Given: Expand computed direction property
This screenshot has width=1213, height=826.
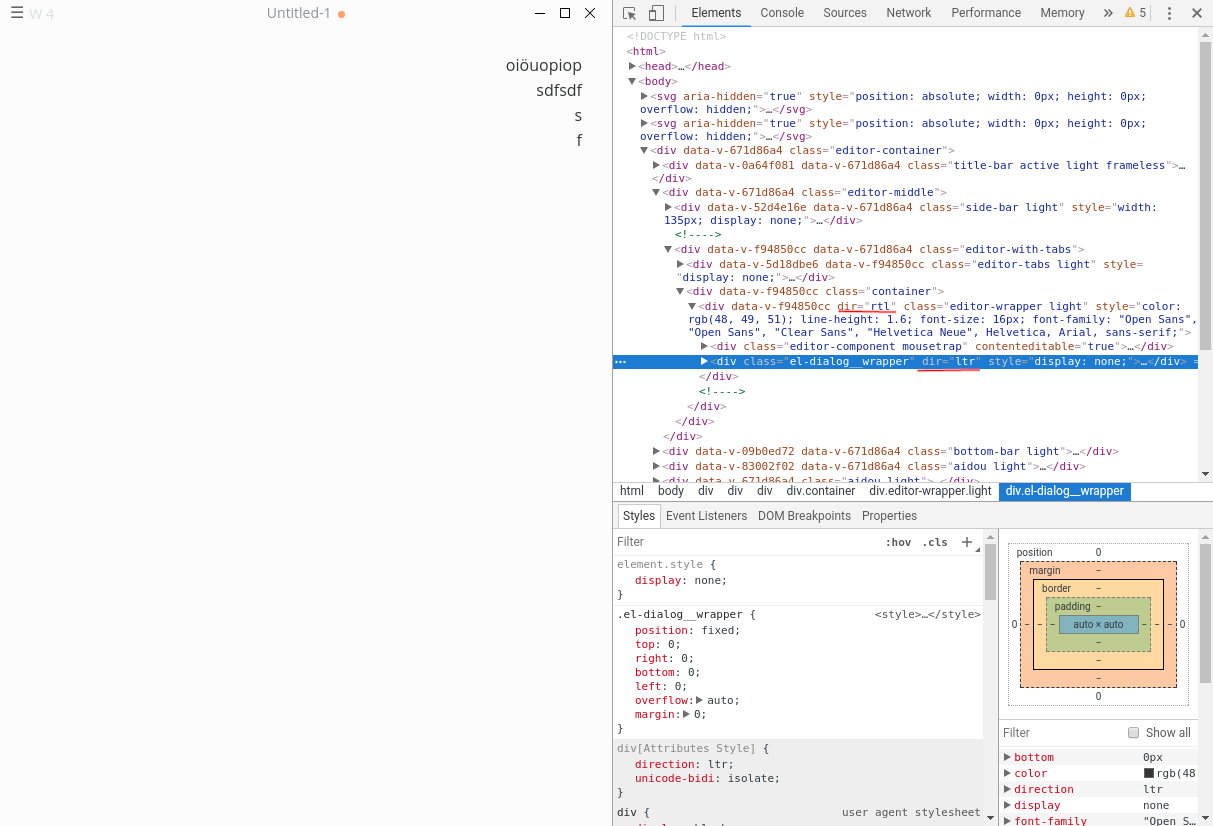Looking at the screenshot, I should click(1008, 789).
